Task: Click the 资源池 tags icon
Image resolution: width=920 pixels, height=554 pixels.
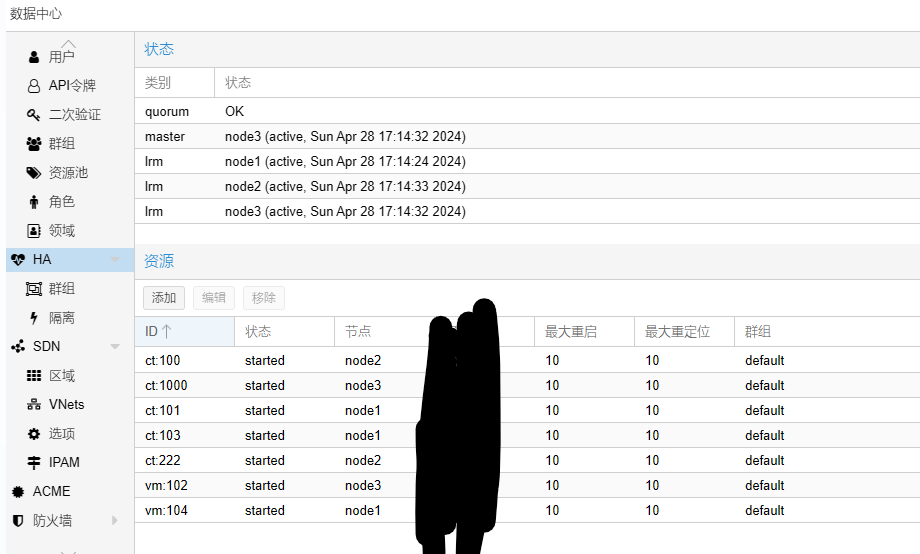Action: pyautogui.click(x=34, y=173)
